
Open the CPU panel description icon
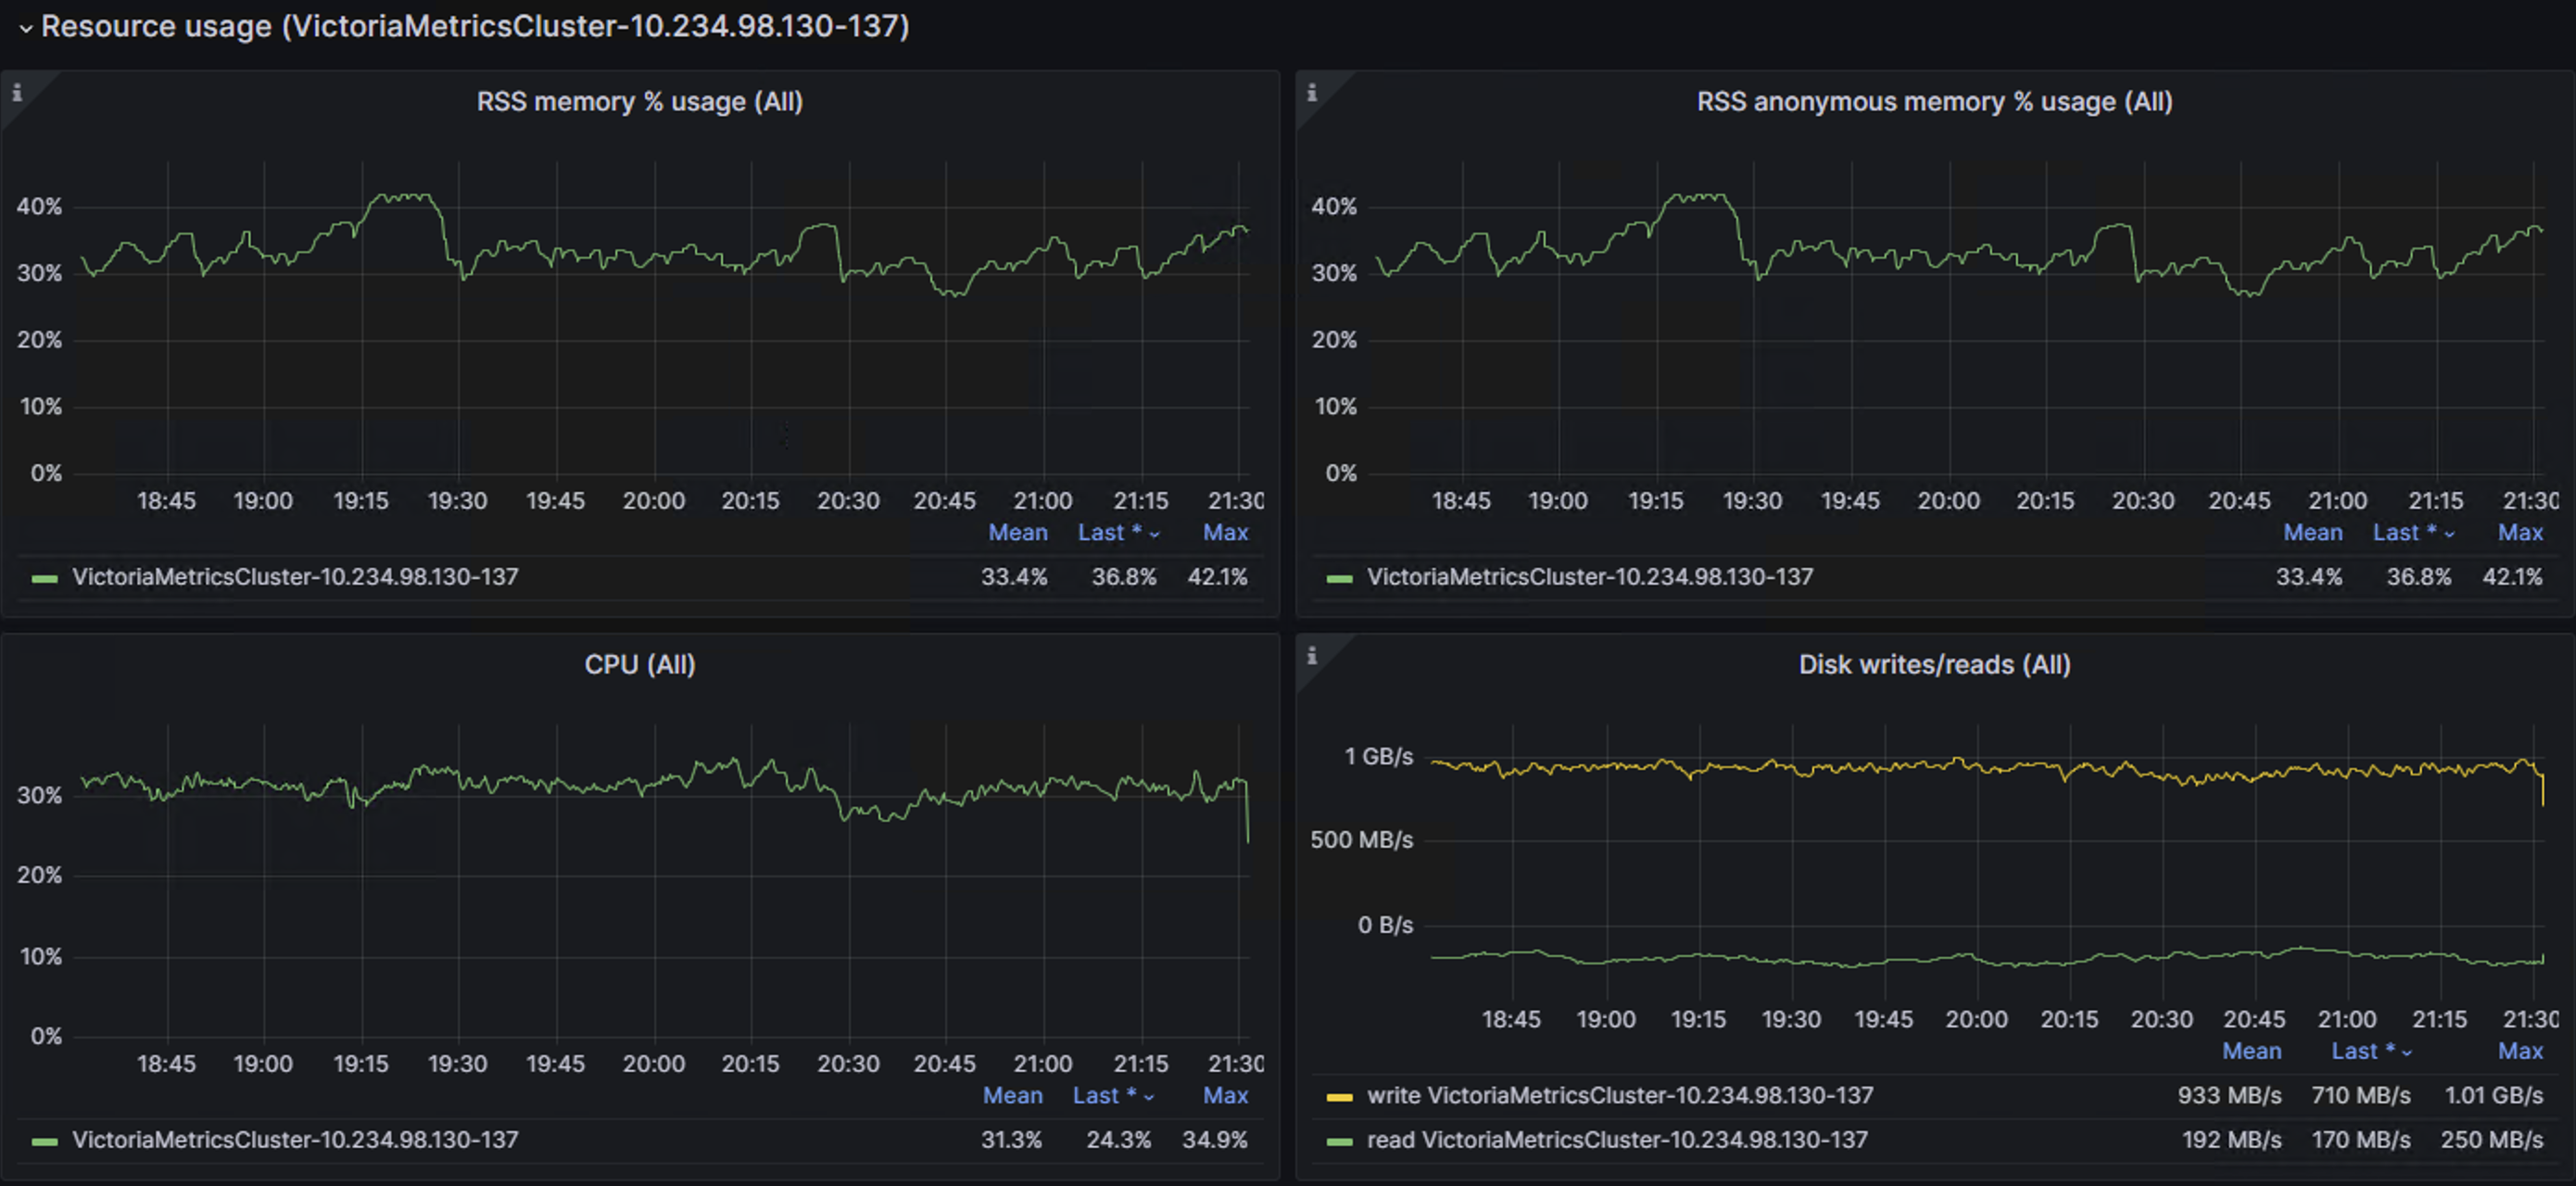[18, 656]
